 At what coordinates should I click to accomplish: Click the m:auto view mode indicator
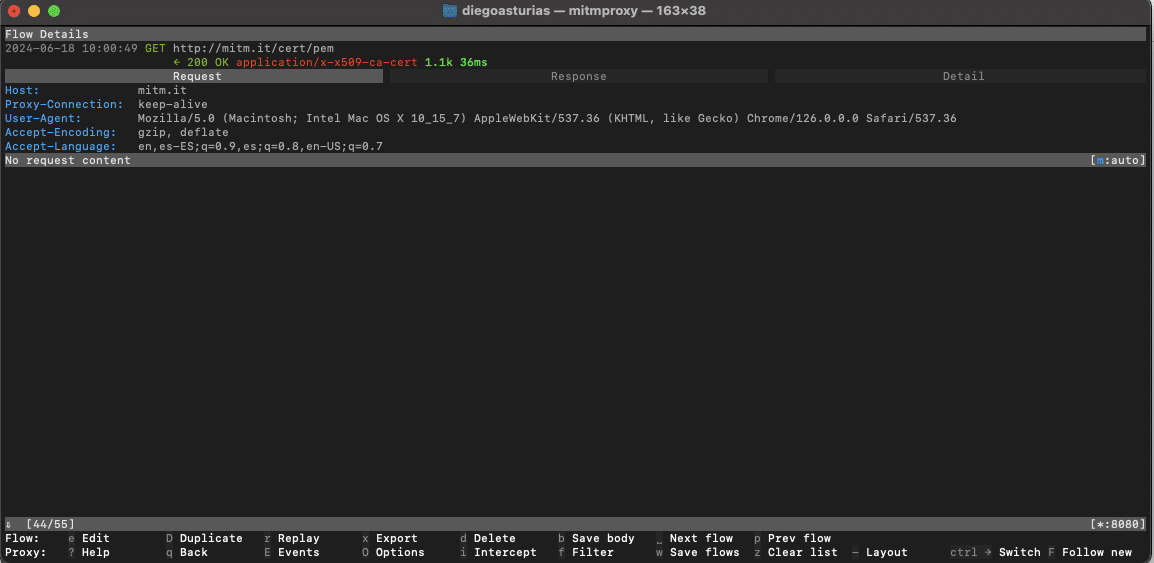[x=1118, y=160]
